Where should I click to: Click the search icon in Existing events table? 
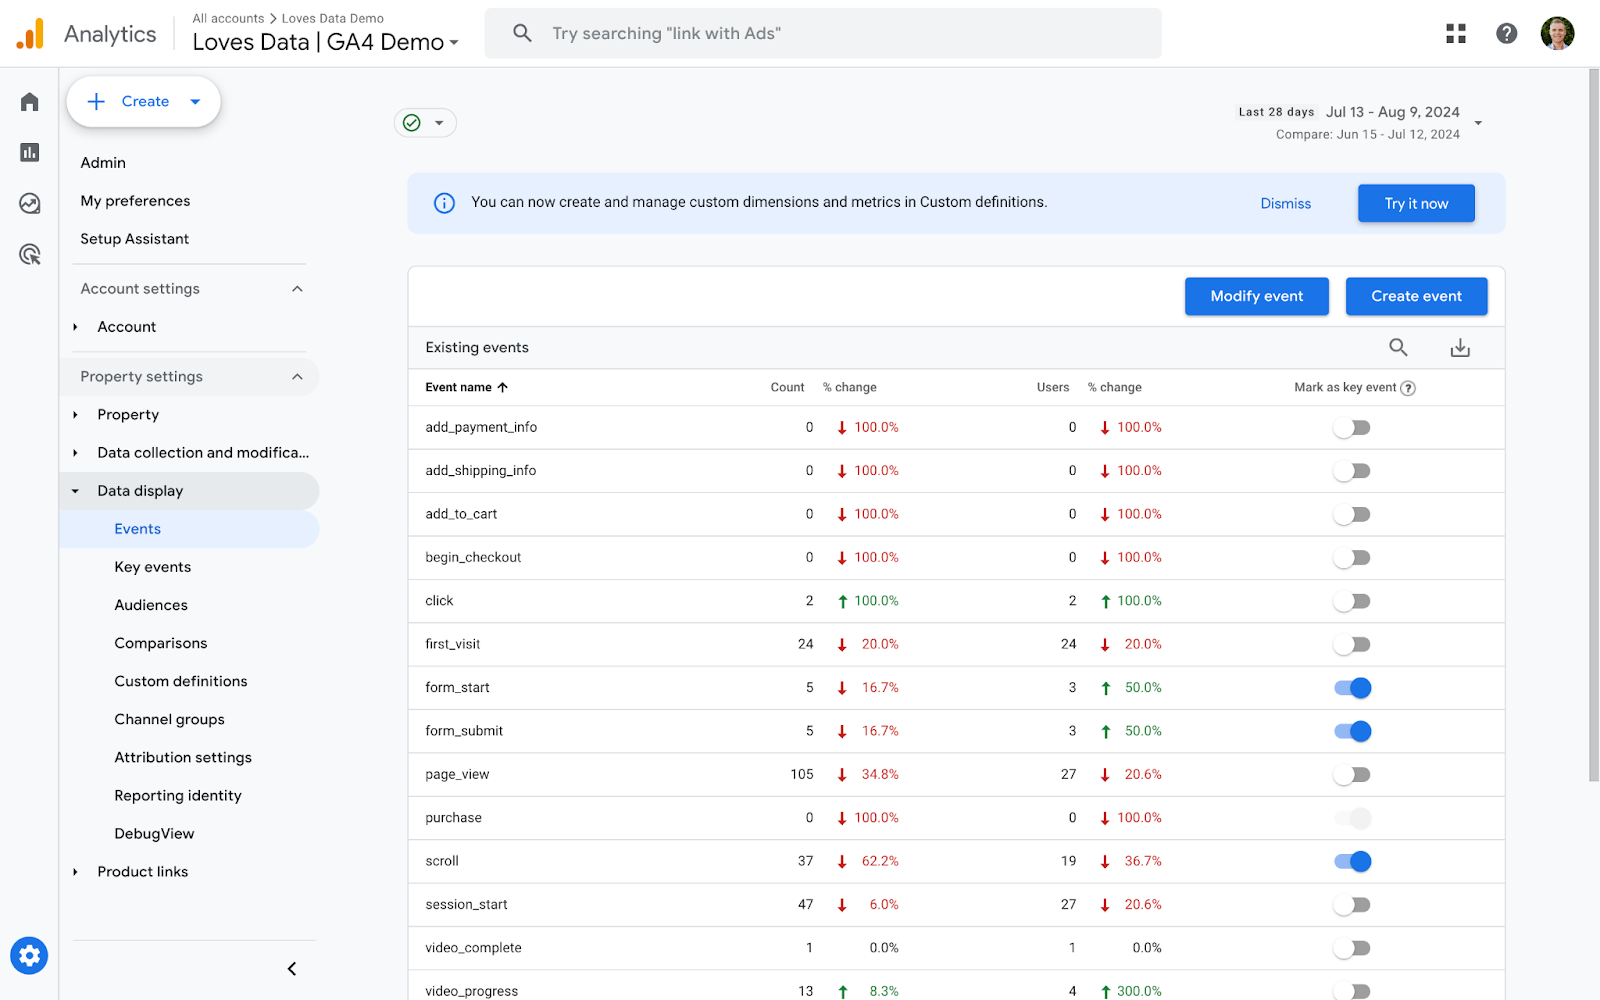click(1398, 347)
